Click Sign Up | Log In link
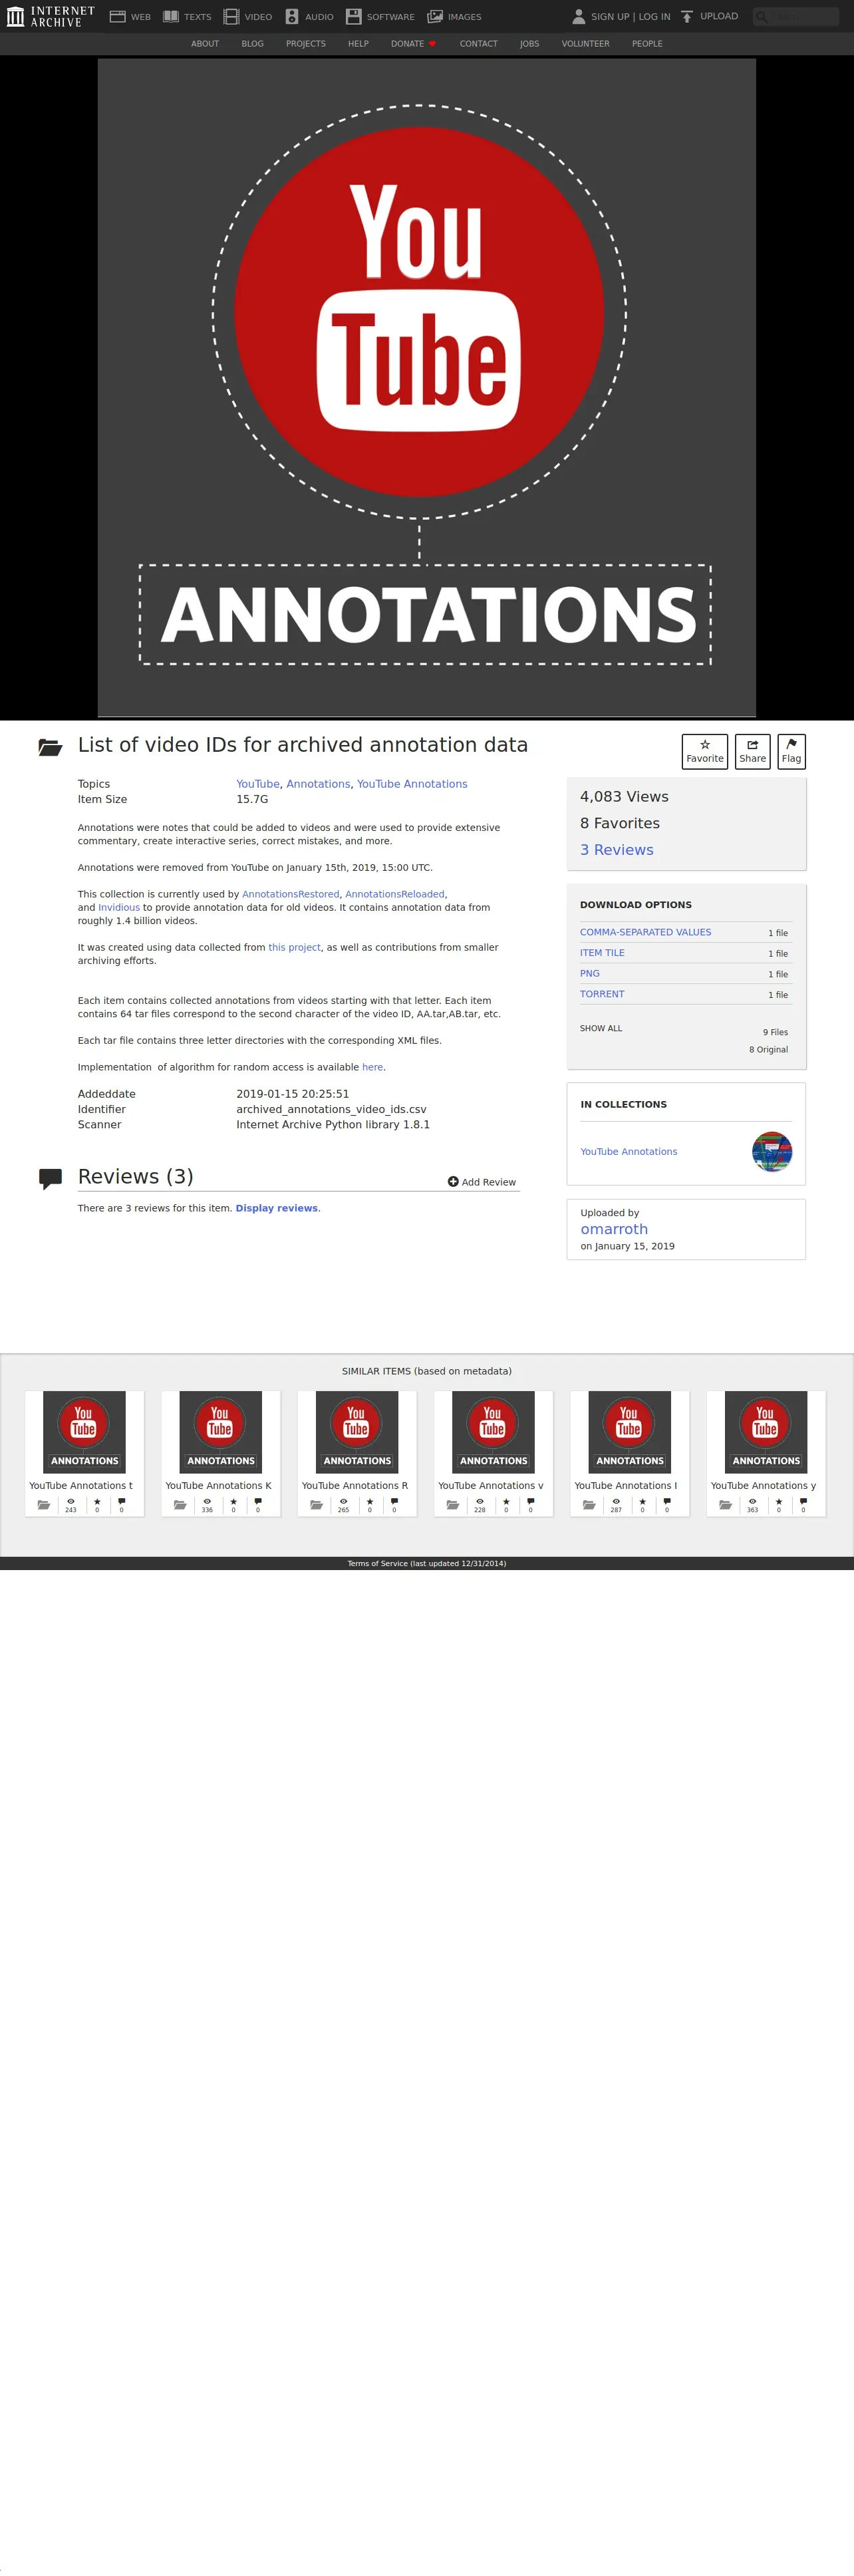The image size is (854, 2576). (x=630, y=17)
